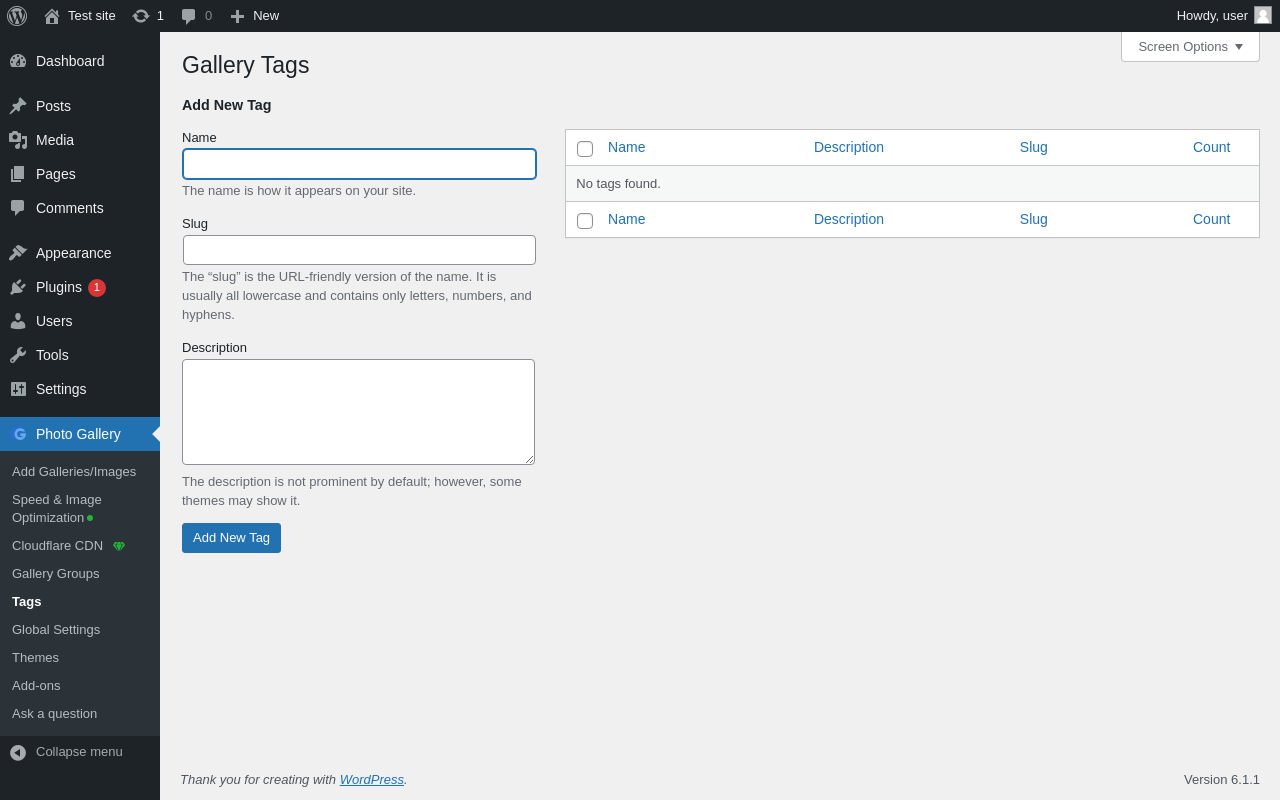Sort by Slug in table footer

click(x=1034, y=219)
